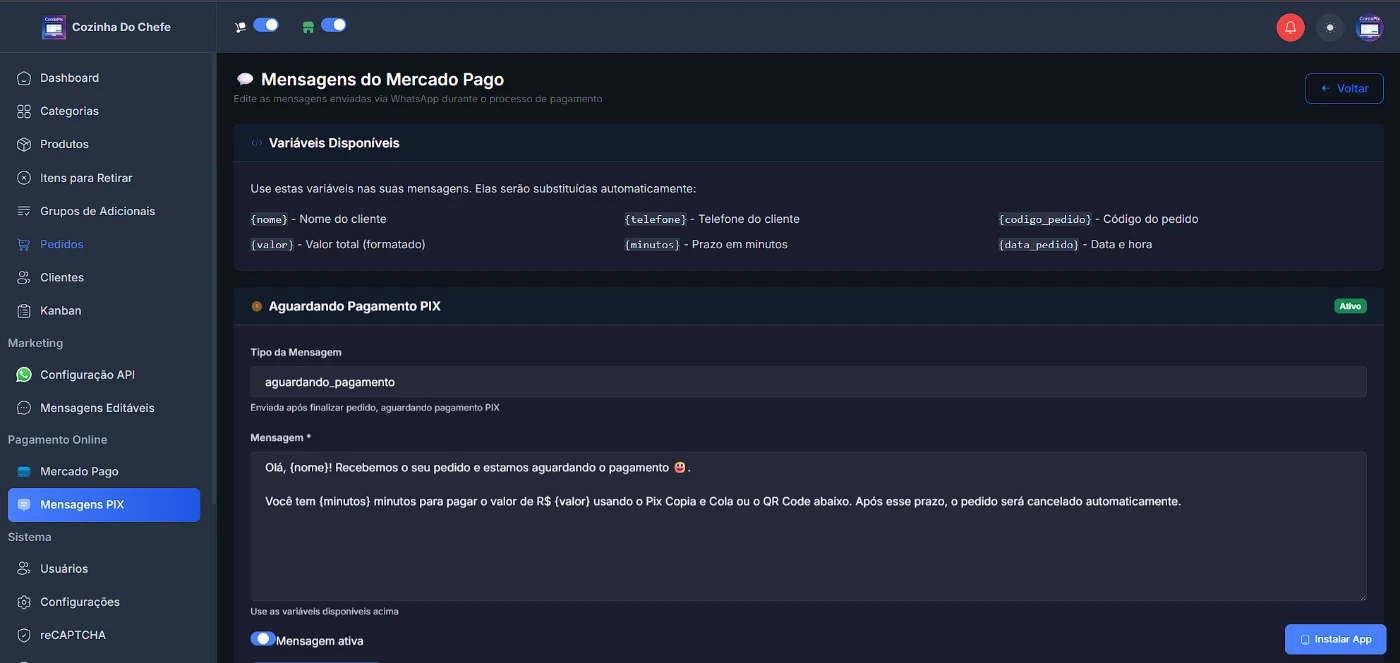
Task: Click the Kanban clipboard icon
Action: coord(24,311)
